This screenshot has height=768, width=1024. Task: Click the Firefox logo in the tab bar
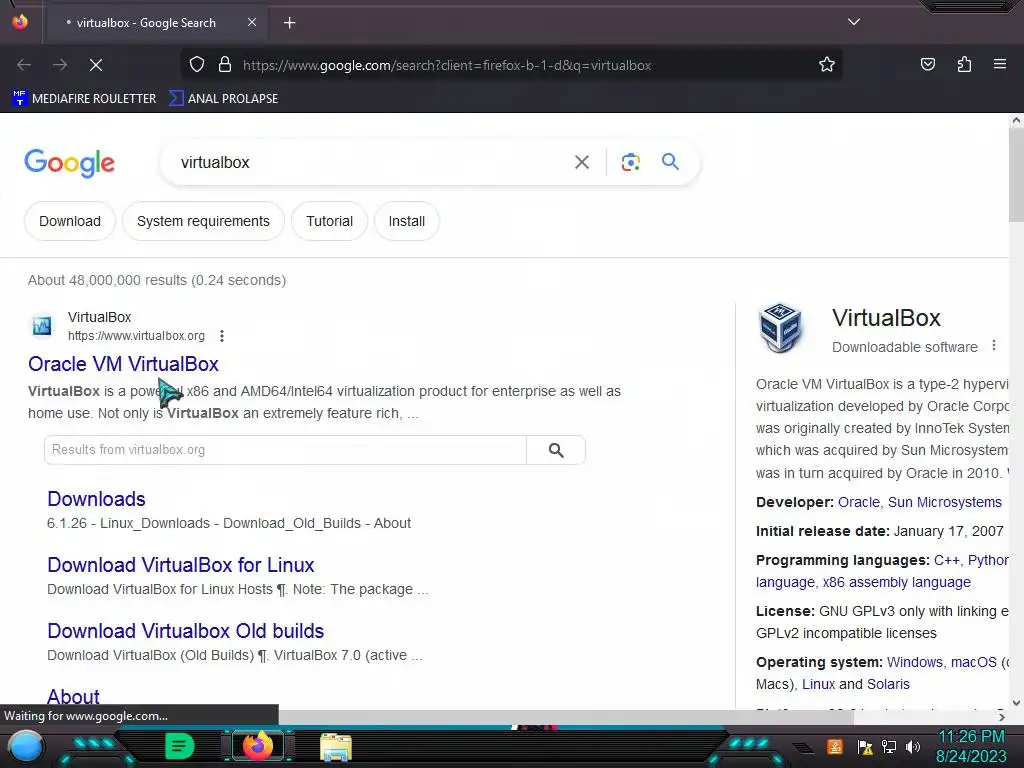point(20,22)
